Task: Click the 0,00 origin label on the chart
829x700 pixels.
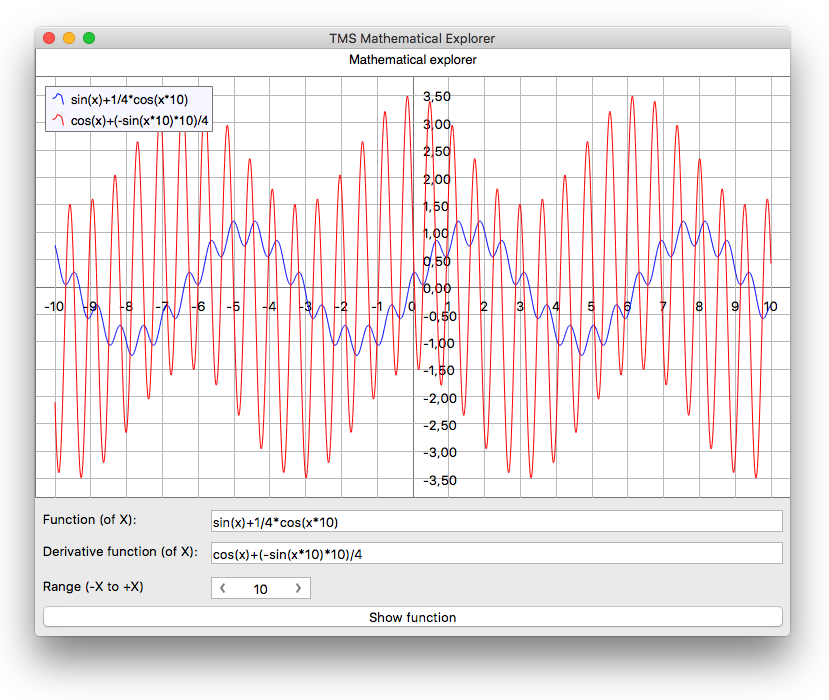Action: click(x=437, y=289)
